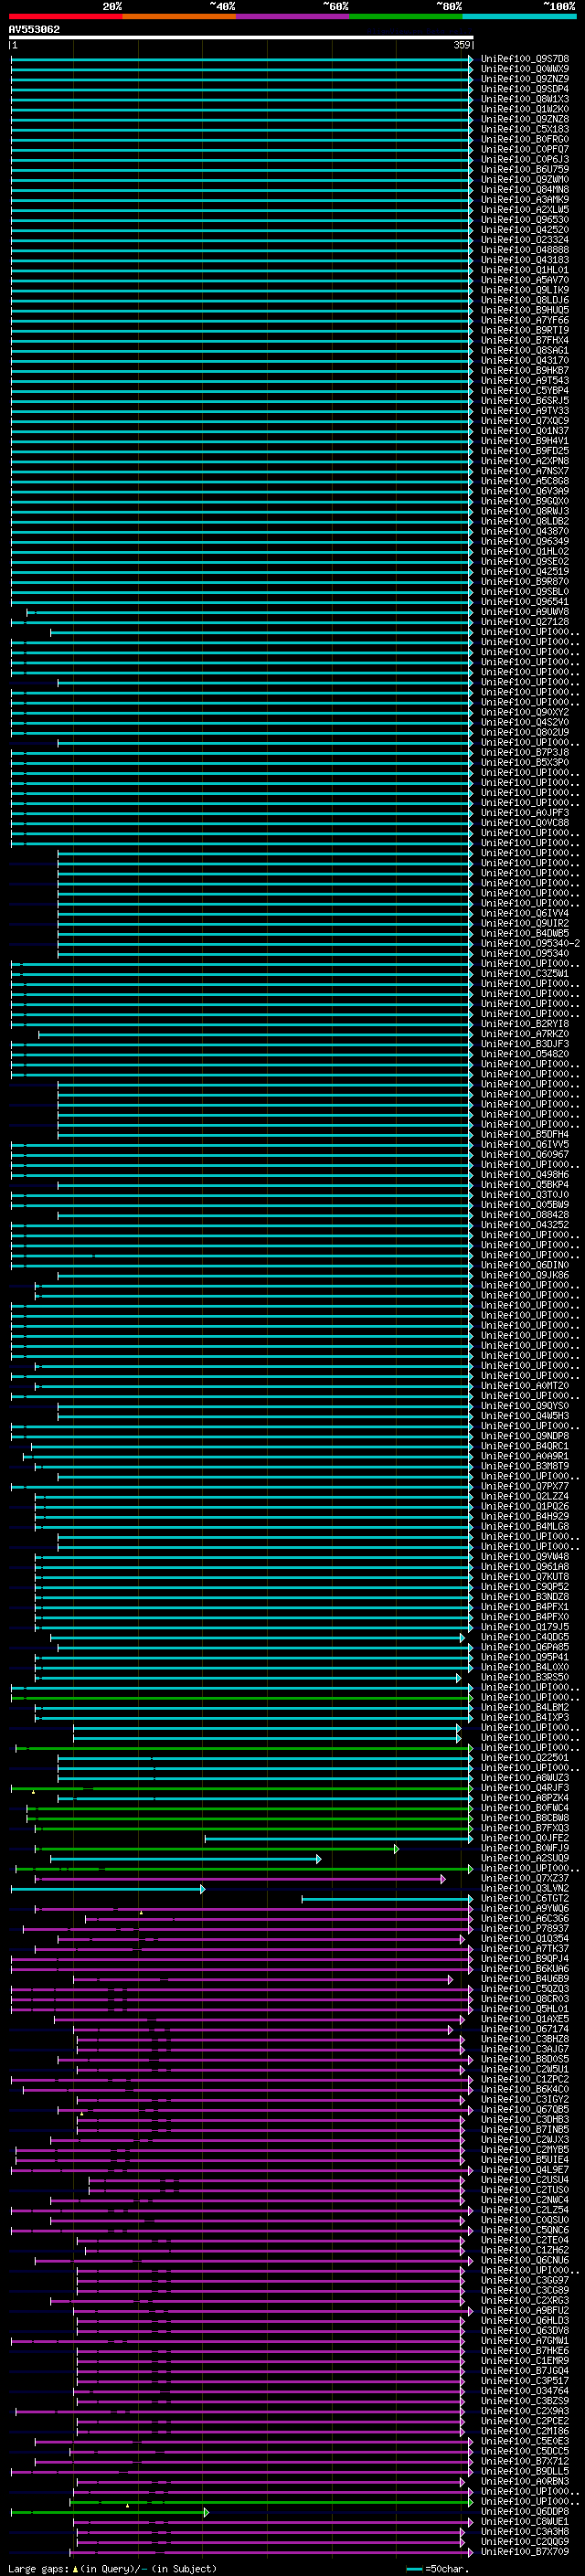Select the UniRef100_B6K4C0 label

(525, 2090)
